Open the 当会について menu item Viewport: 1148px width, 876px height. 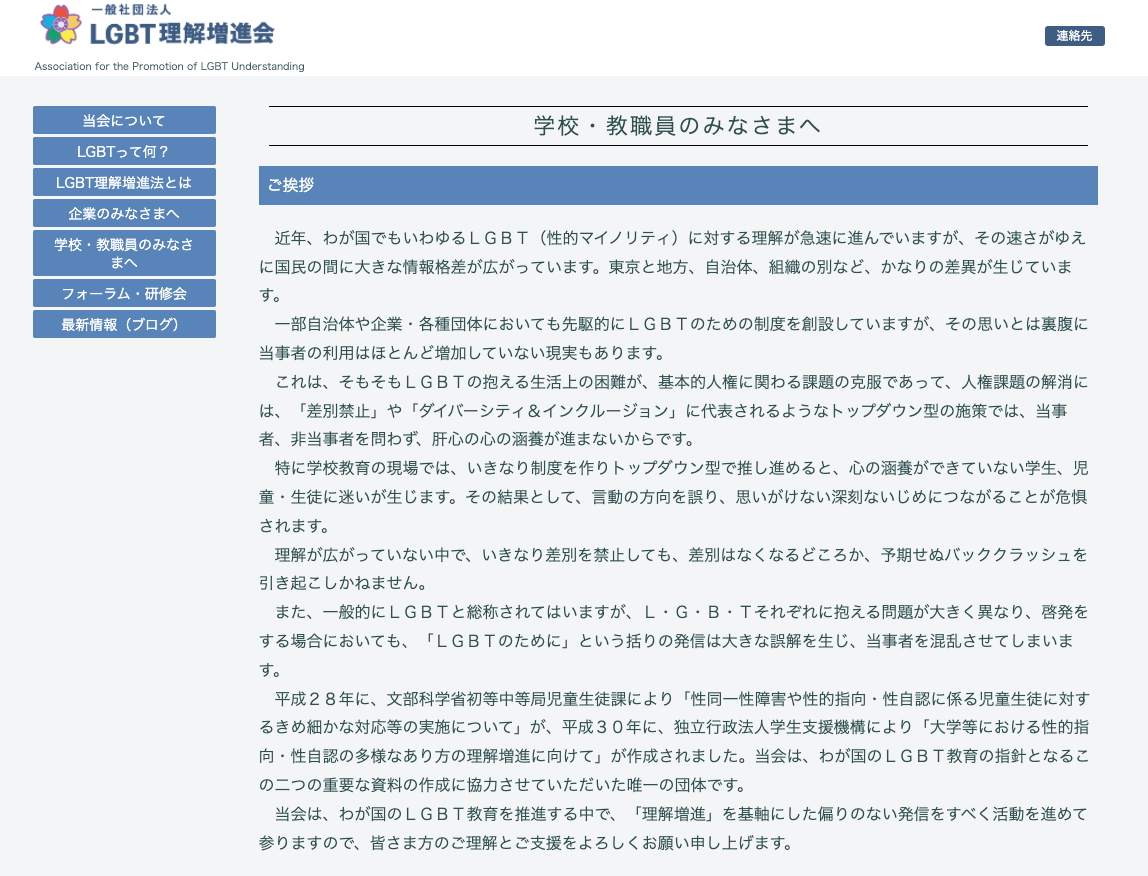(x=124, y=120)
